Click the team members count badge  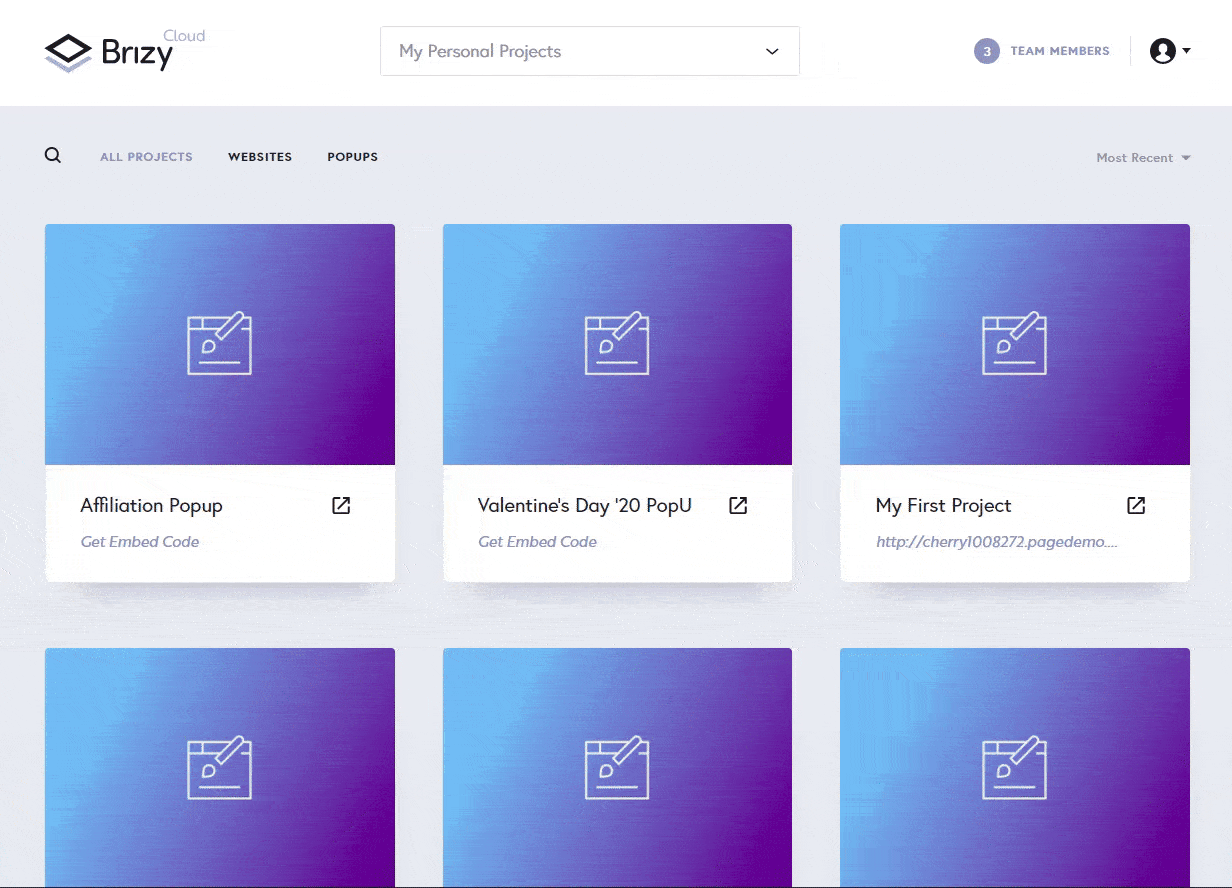(x=986, y=51)
